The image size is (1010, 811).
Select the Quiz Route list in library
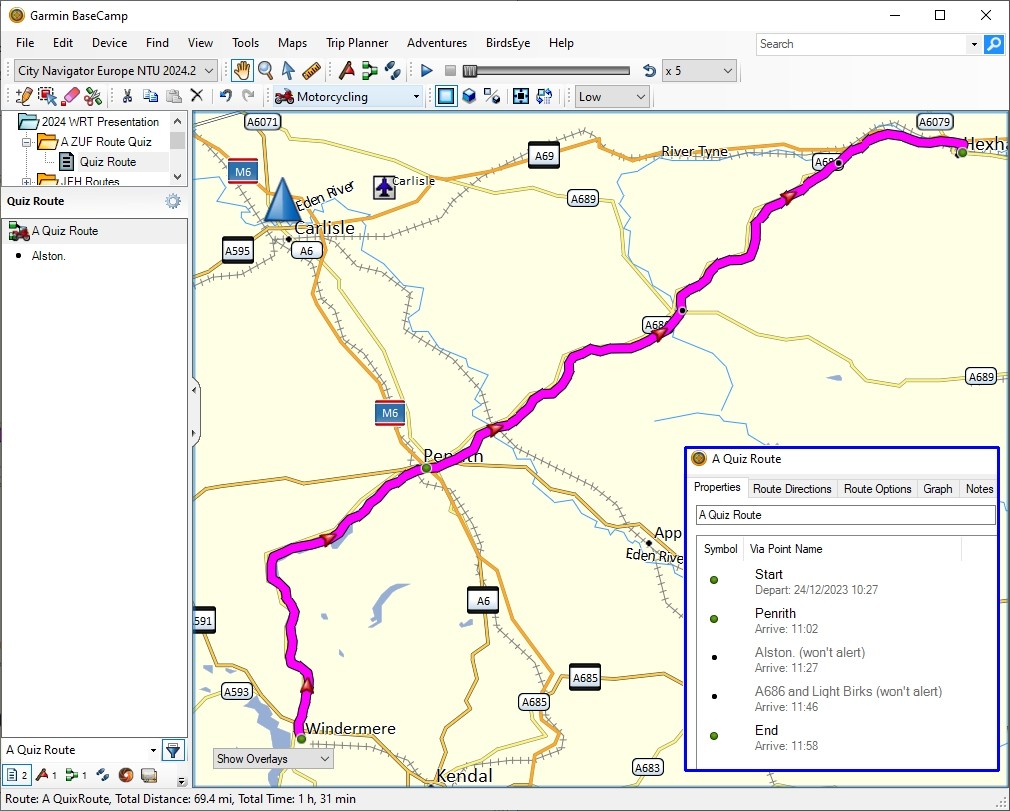pos(108,162)
